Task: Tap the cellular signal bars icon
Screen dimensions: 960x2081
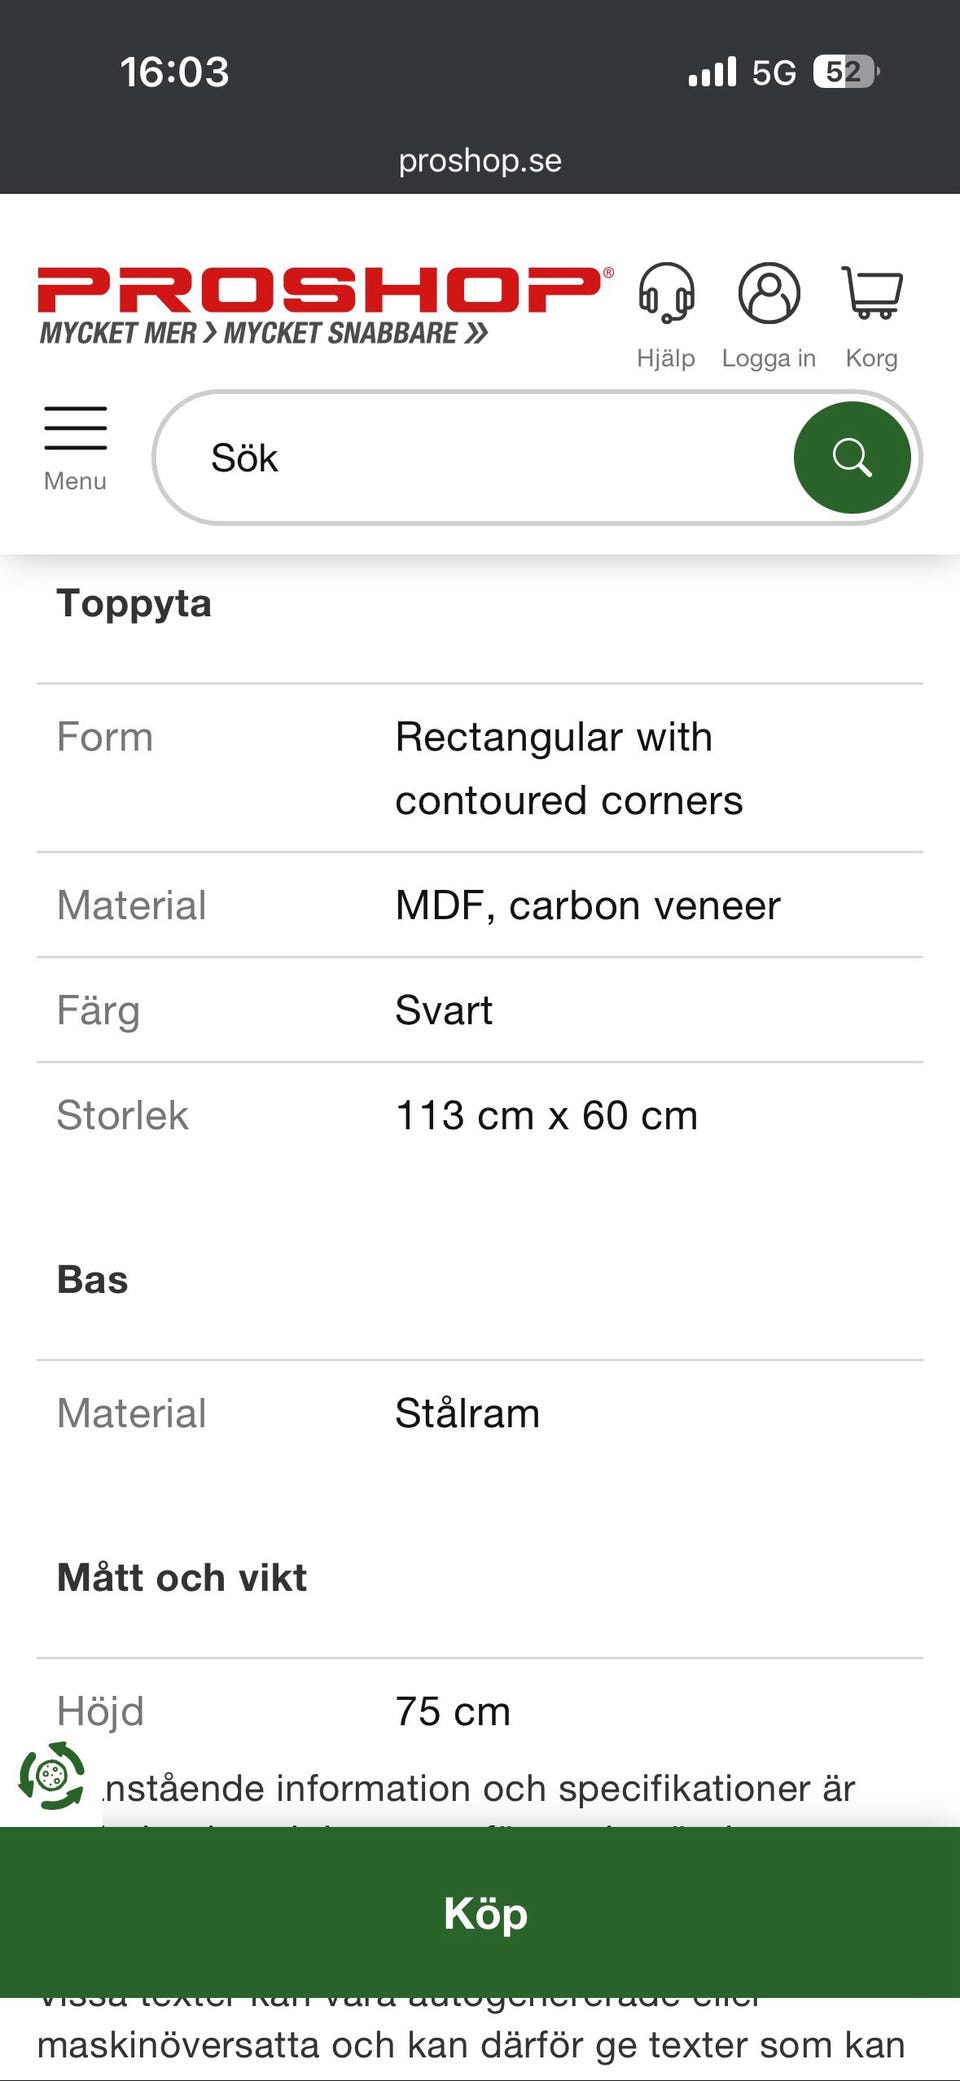Action: [x=712, y=72]
